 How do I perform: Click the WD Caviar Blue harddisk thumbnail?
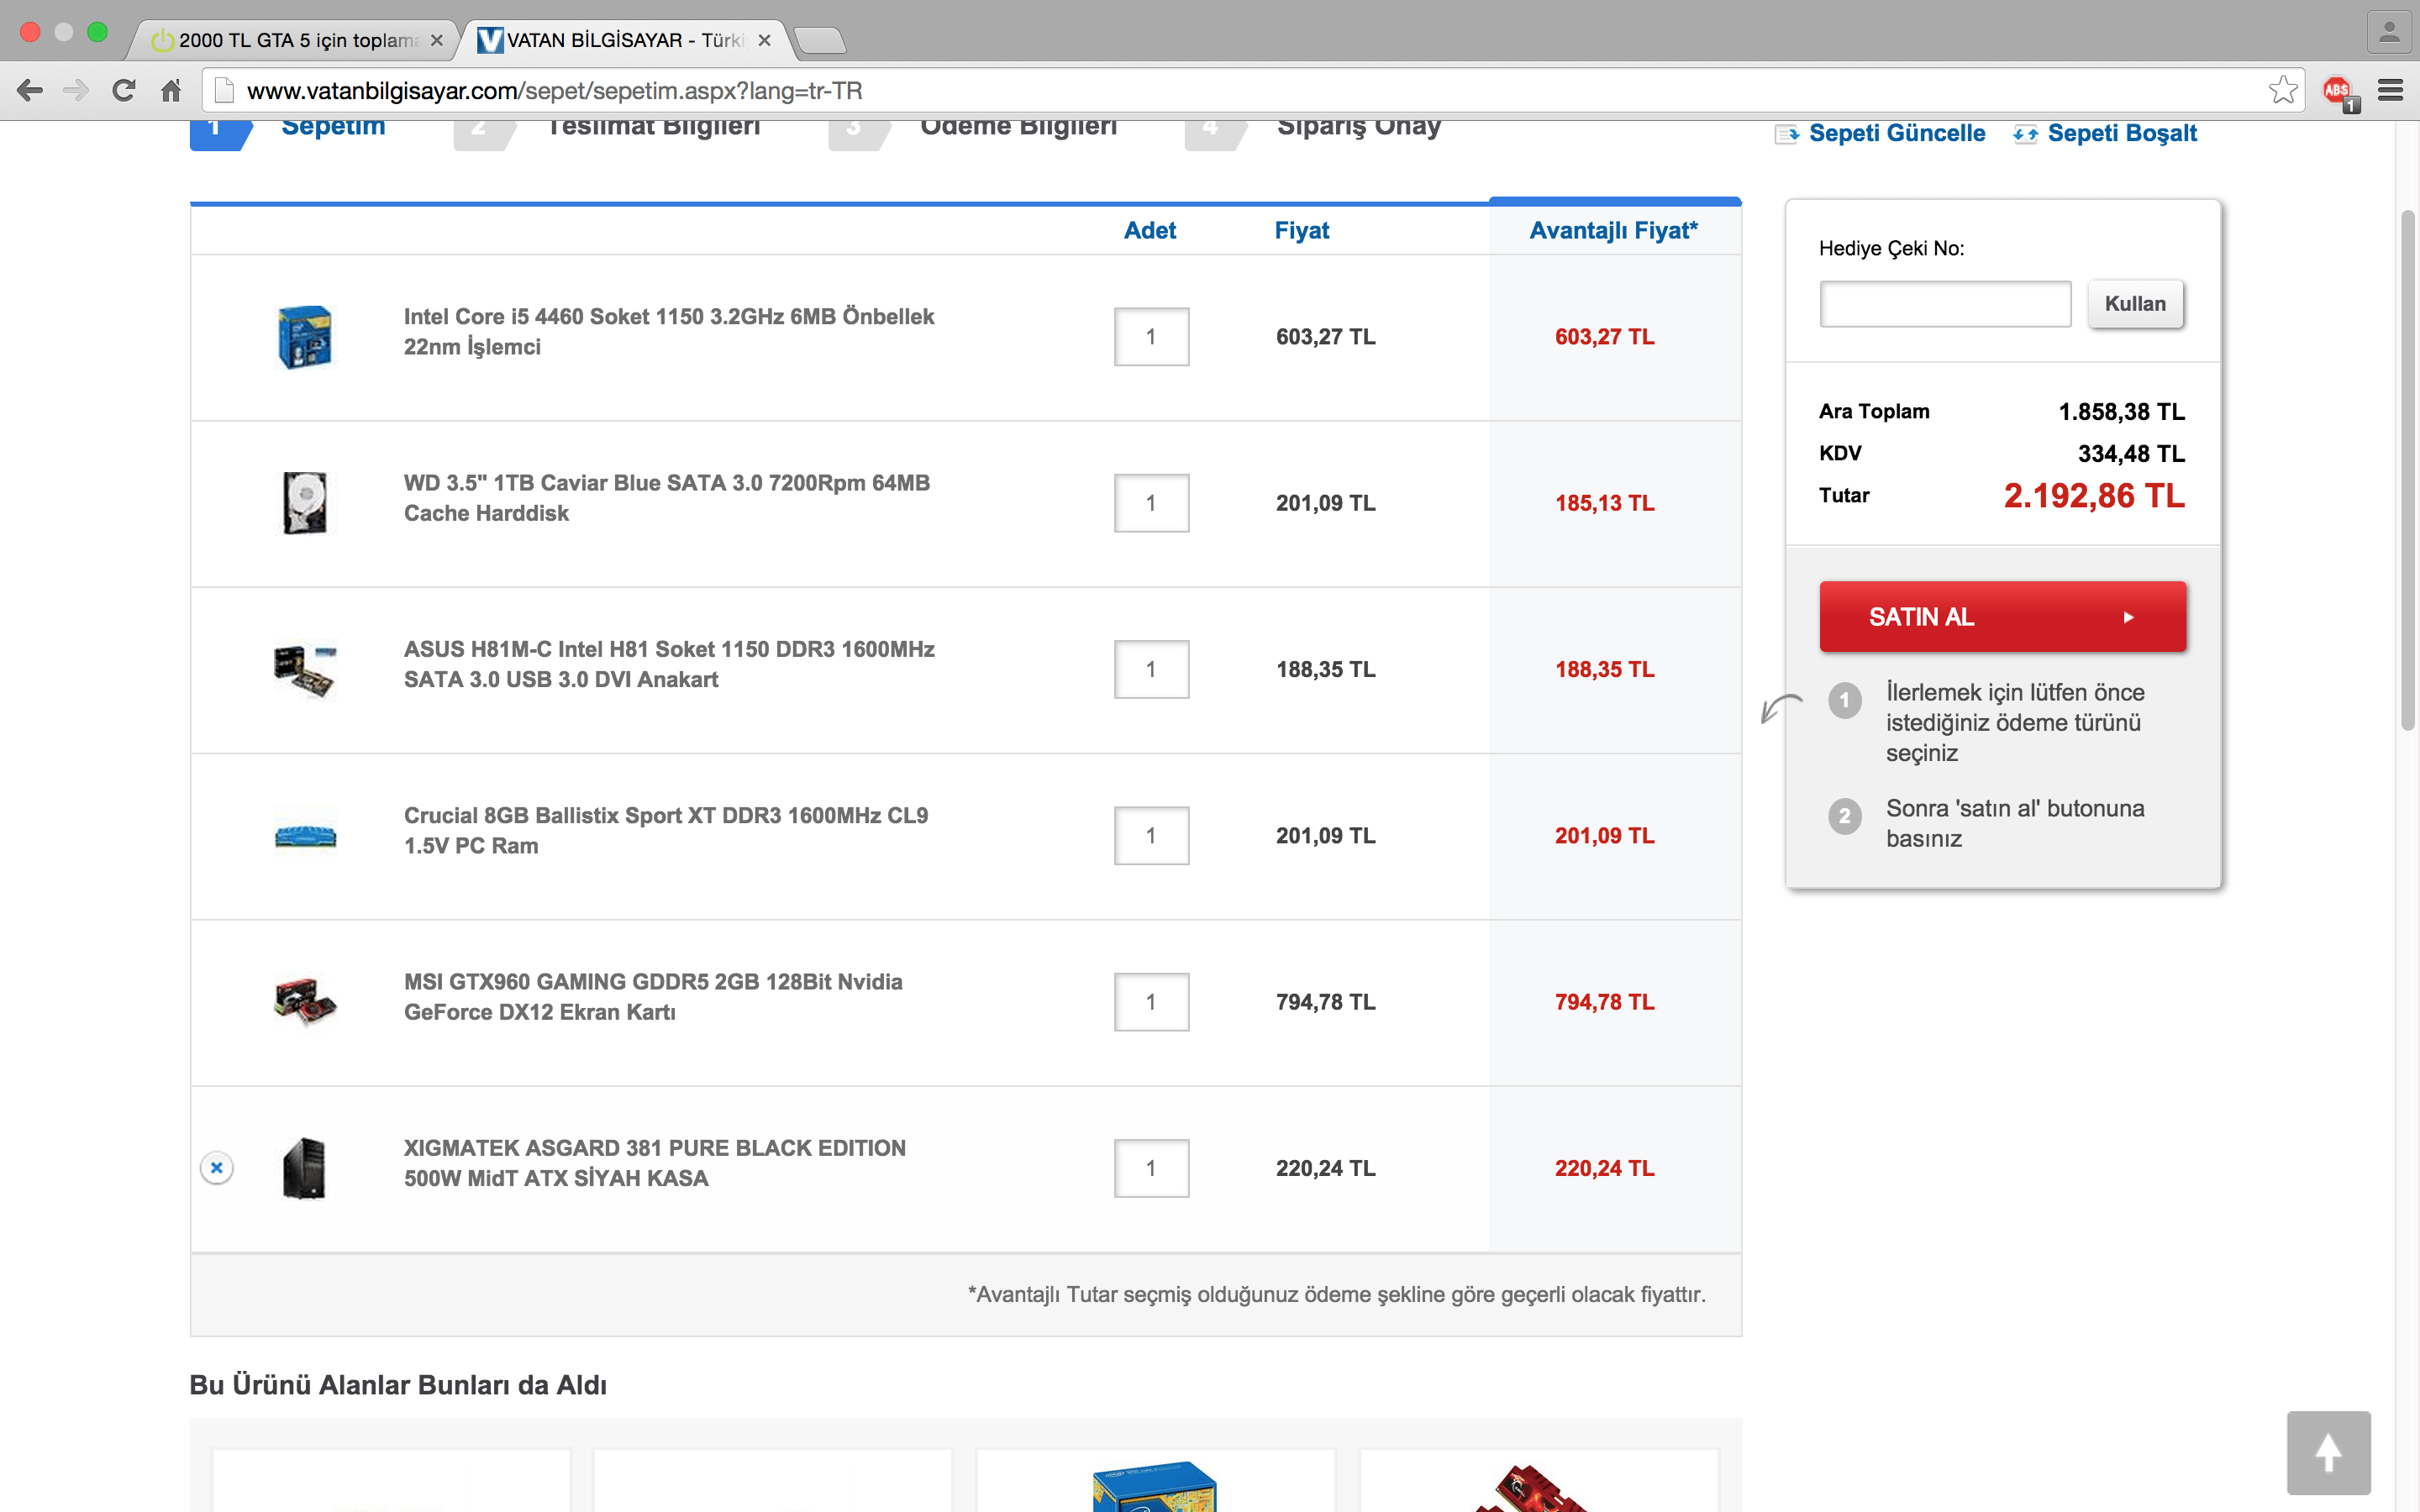coord(305,503)
